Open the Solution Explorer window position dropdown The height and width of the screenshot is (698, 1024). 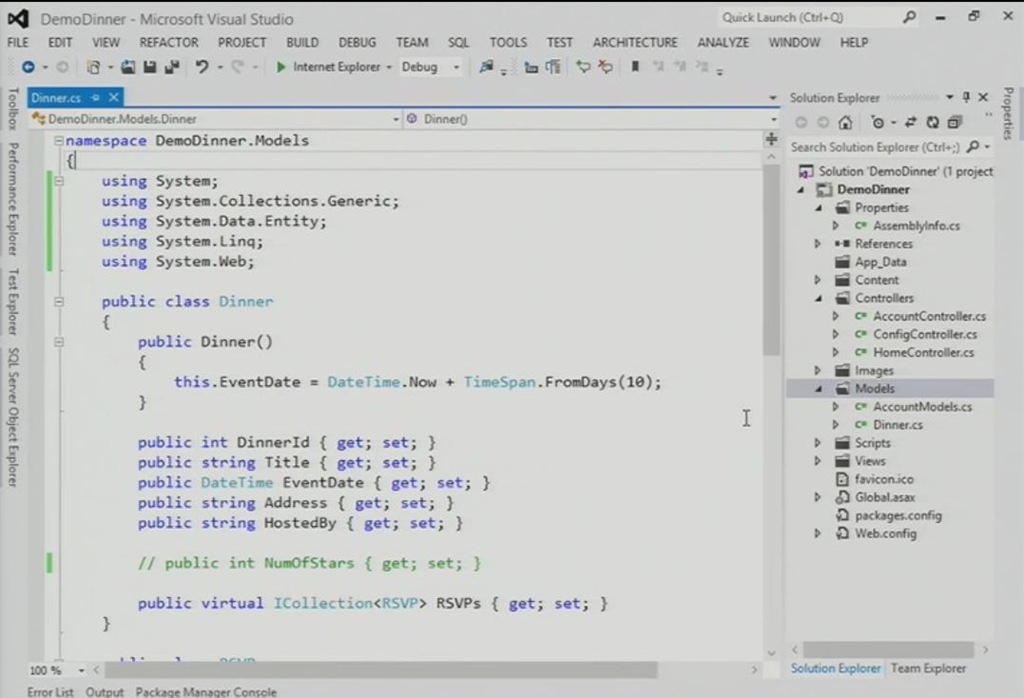coord(950,97)
